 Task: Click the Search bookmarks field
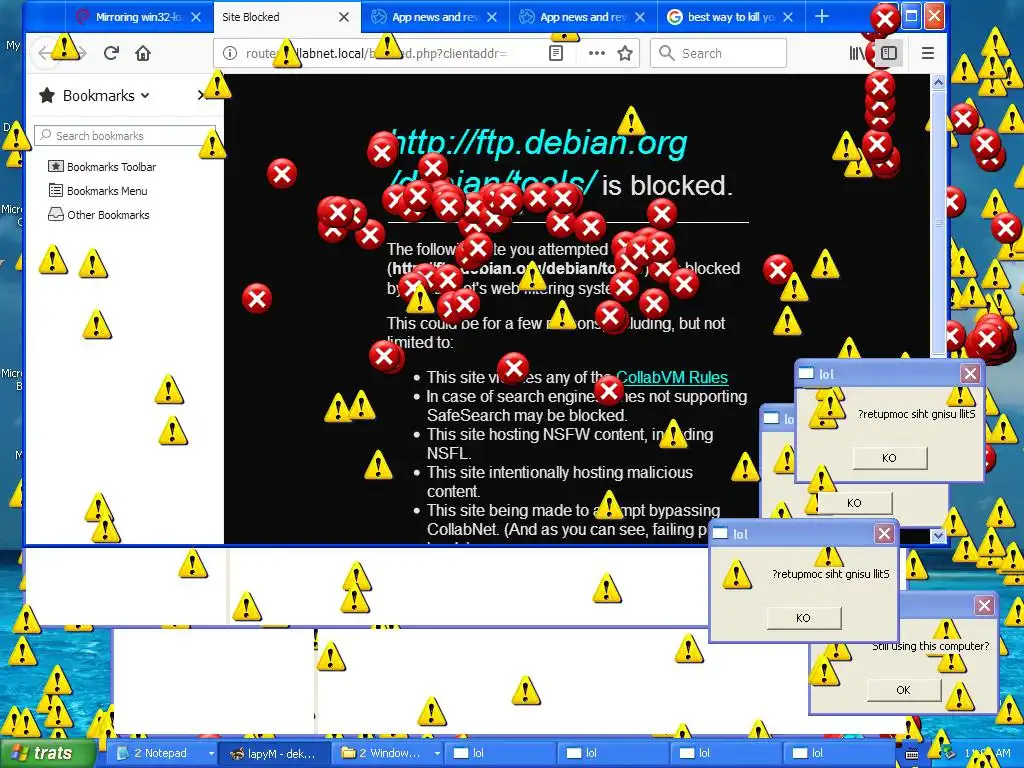click(x=125, y=135)
